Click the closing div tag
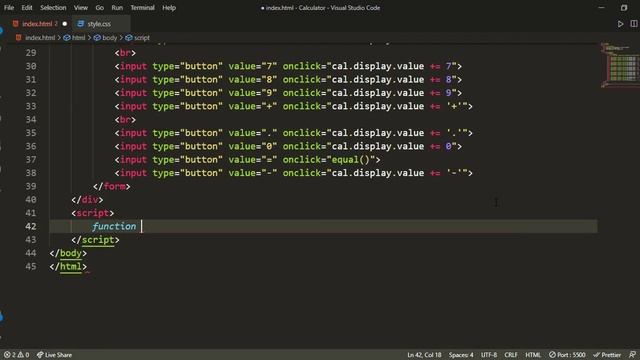640x360 pixels. (87, 200)
